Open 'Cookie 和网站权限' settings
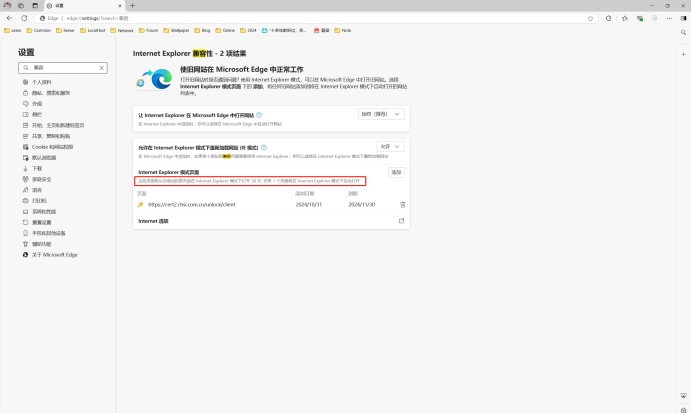 (52, 146)
